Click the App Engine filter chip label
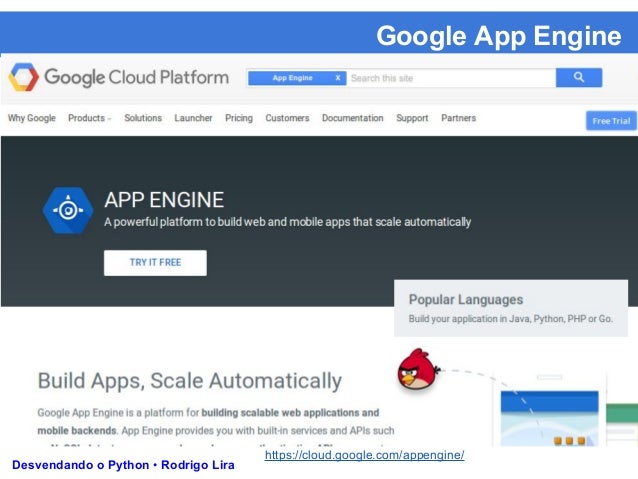The image size is (638, 479). 292,78
